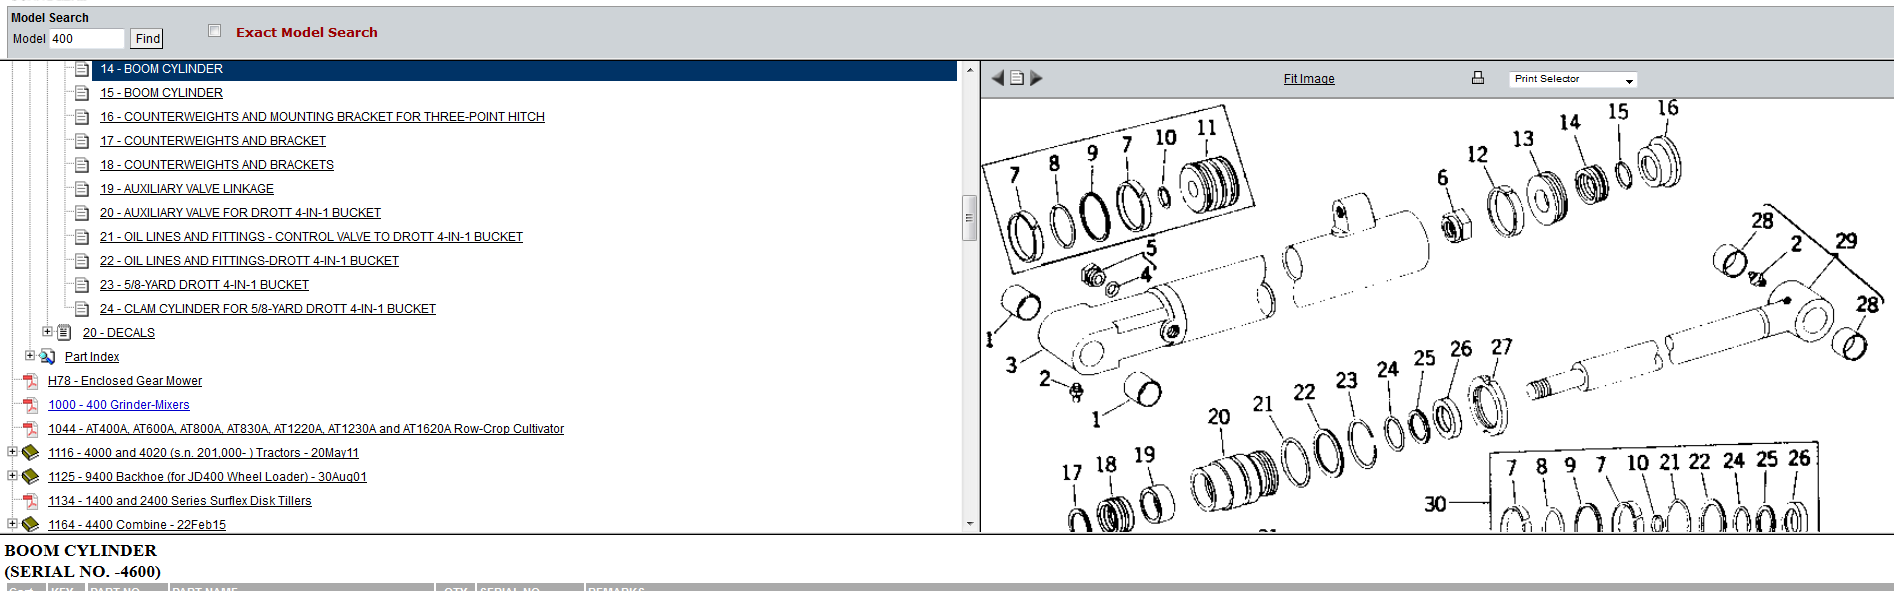This screenshot has height=591, width=1894.
Task: Select 15 - BOOM CYLINDER tree item
Action: (161, 93)
